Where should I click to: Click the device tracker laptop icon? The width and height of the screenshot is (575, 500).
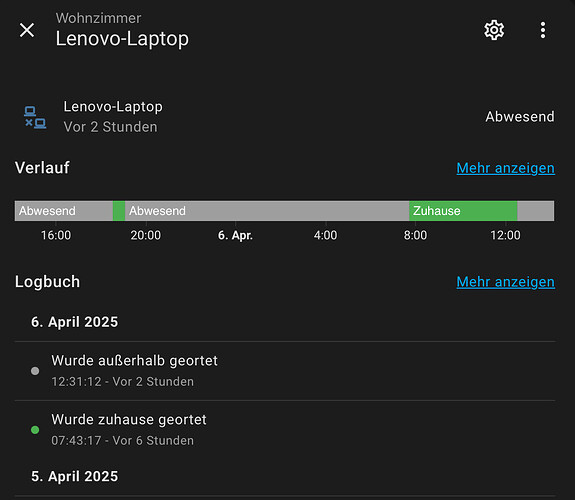(35, 117)
